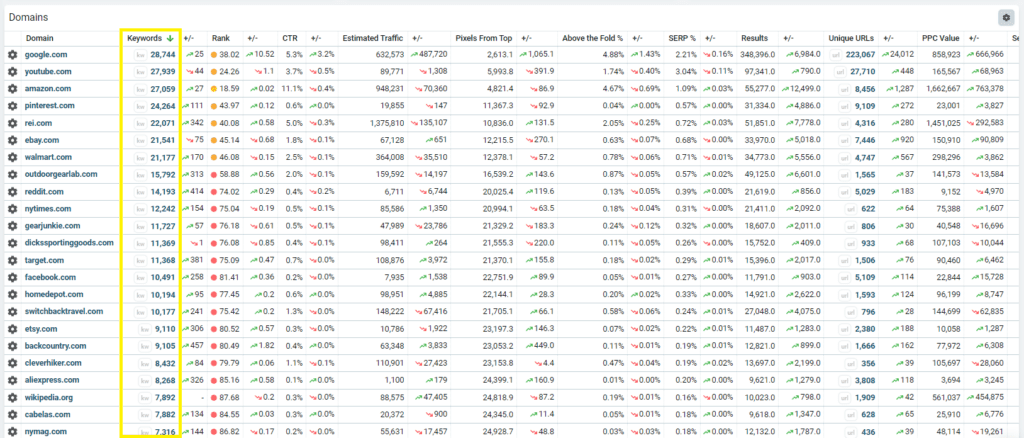The width and height of the screenshot is (1024, 438).
Task: Open the youtube.com domain link
Action: (x=48, y=72)
